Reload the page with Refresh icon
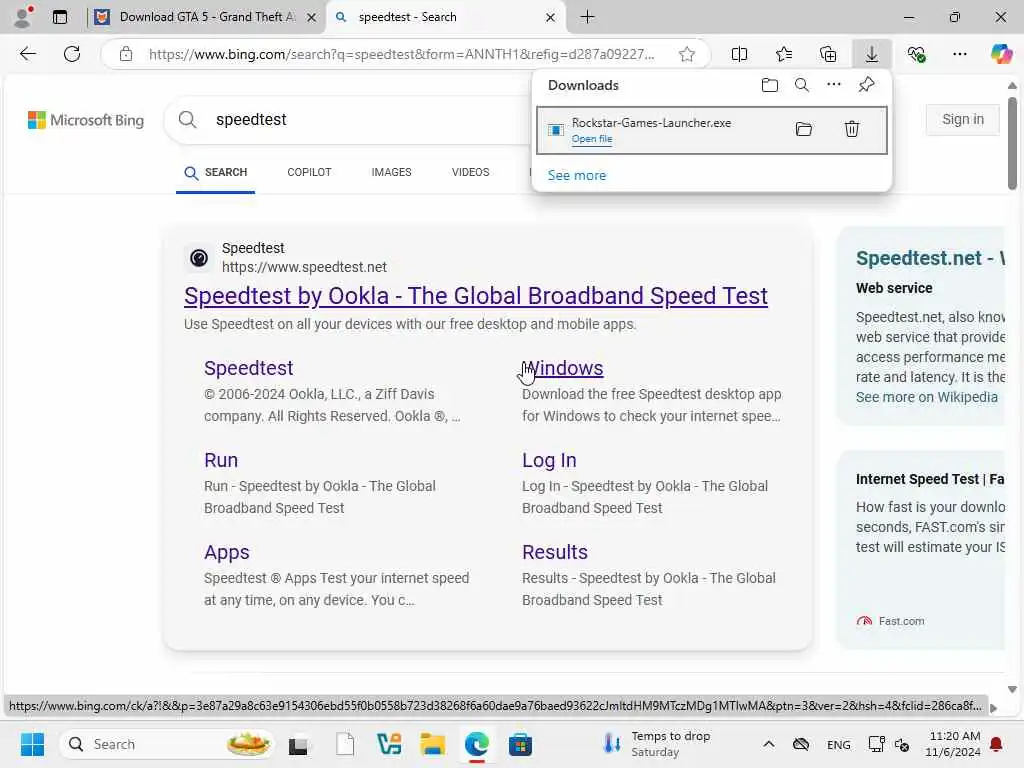 (72, 54)
